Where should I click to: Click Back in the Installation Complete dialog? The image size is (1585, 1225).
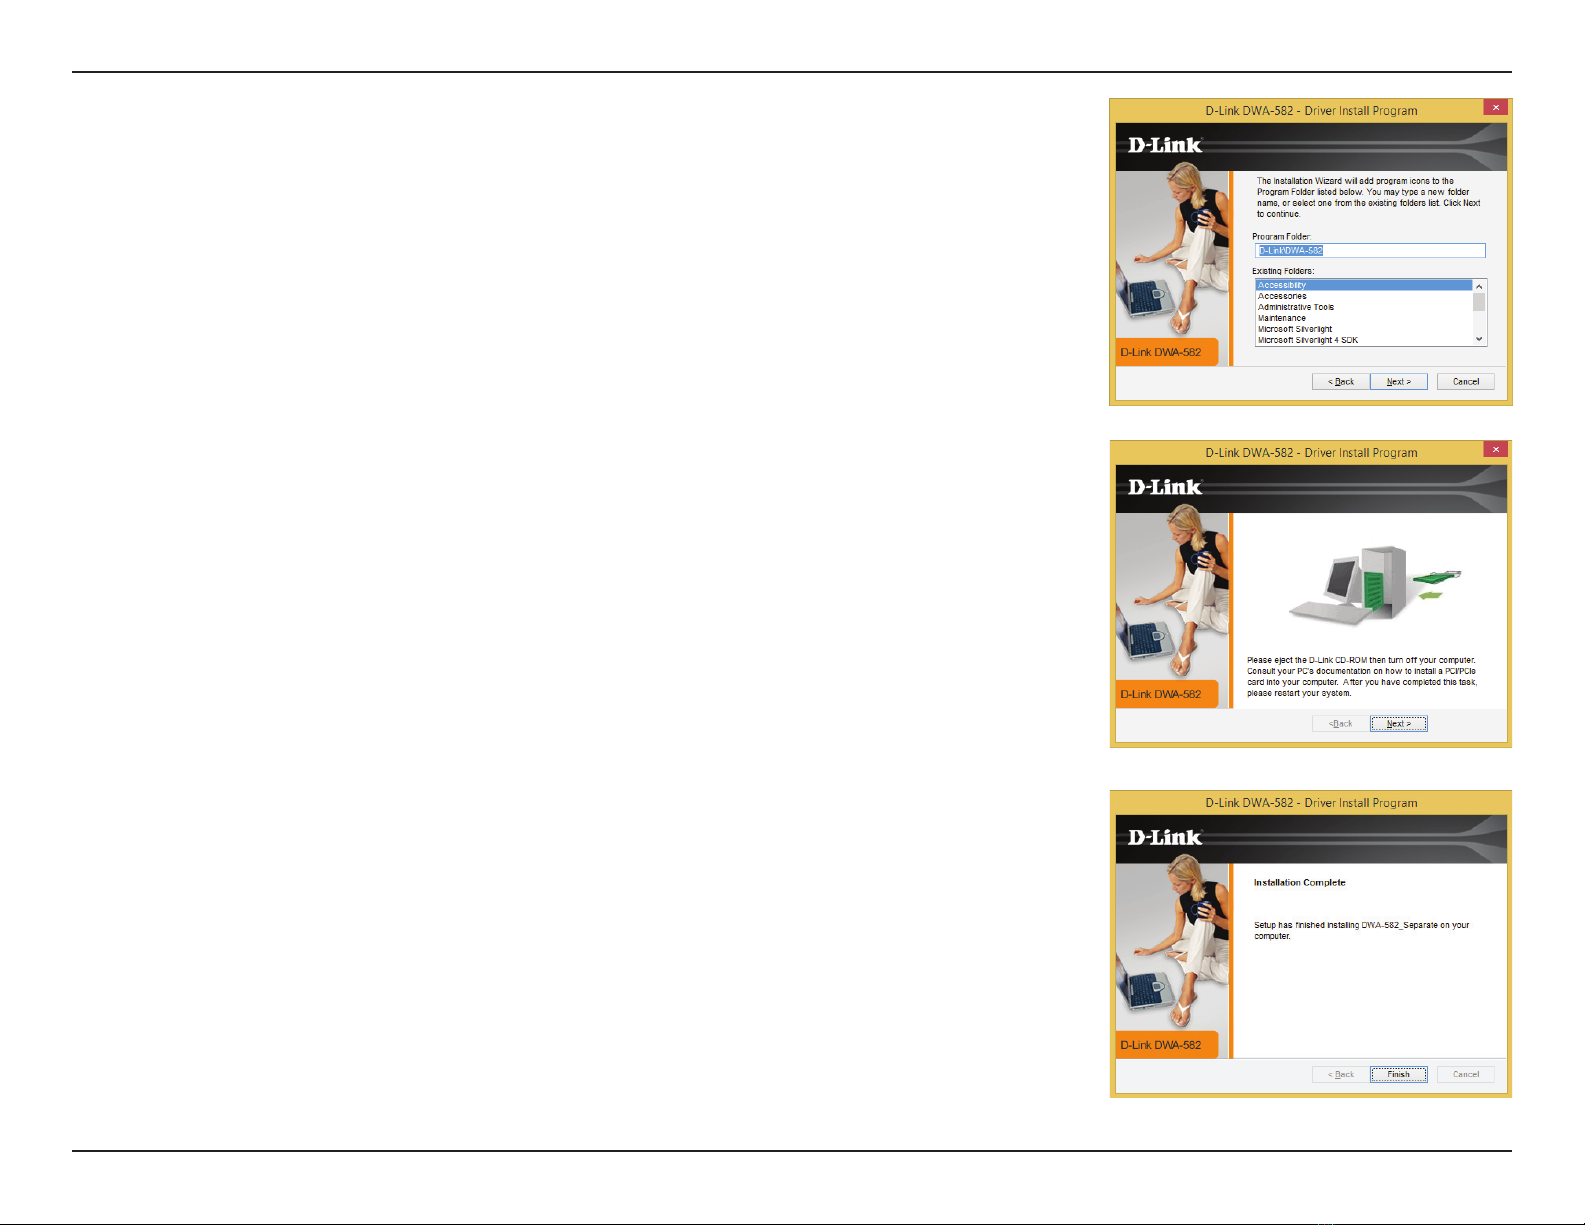(x=1341, y=1075)
